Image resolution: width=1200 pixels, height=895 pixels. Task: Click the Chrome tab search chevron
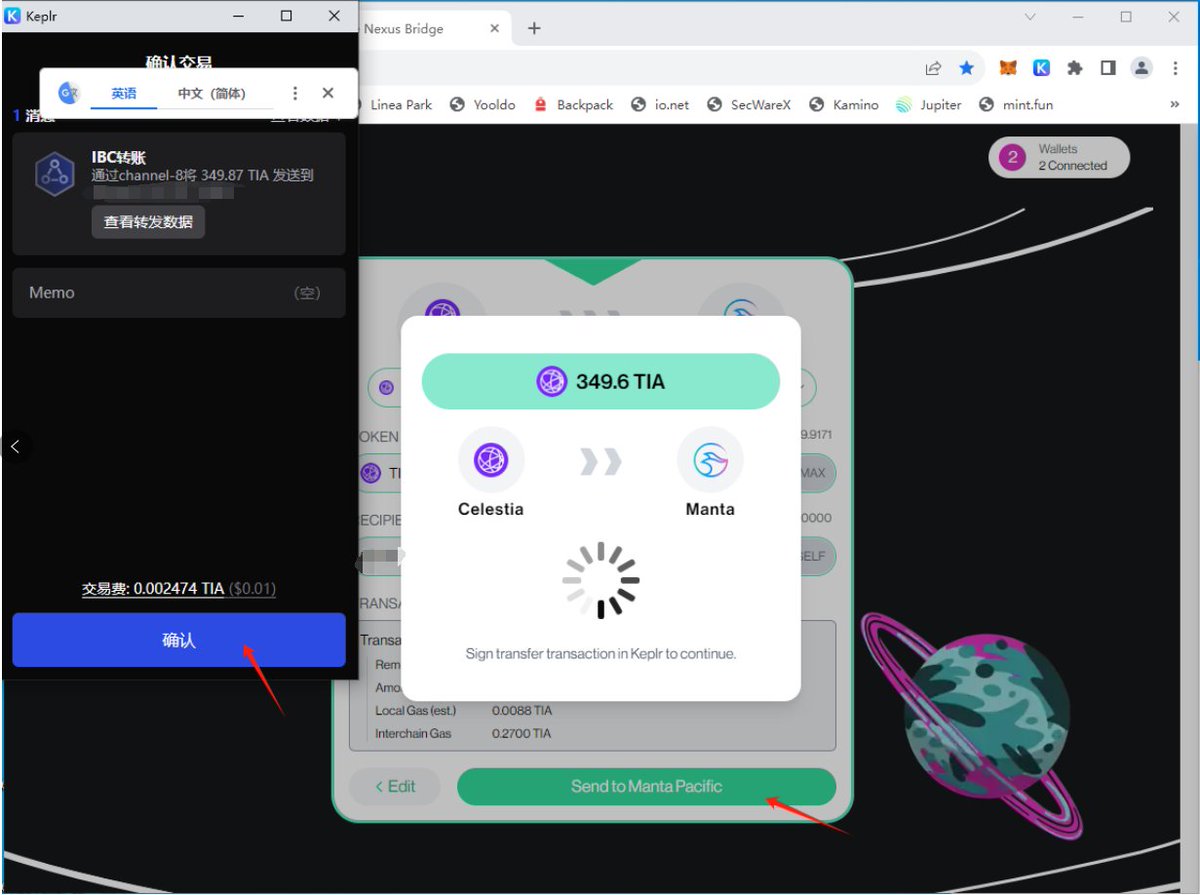(x=1030, y=17)
